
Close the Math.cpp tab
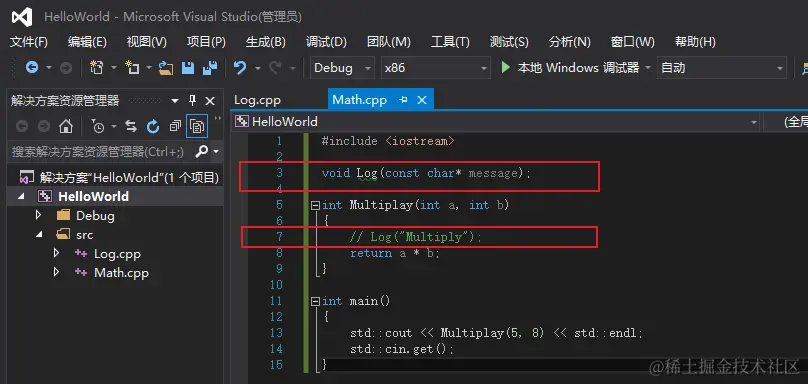click(x=422, y=100)
